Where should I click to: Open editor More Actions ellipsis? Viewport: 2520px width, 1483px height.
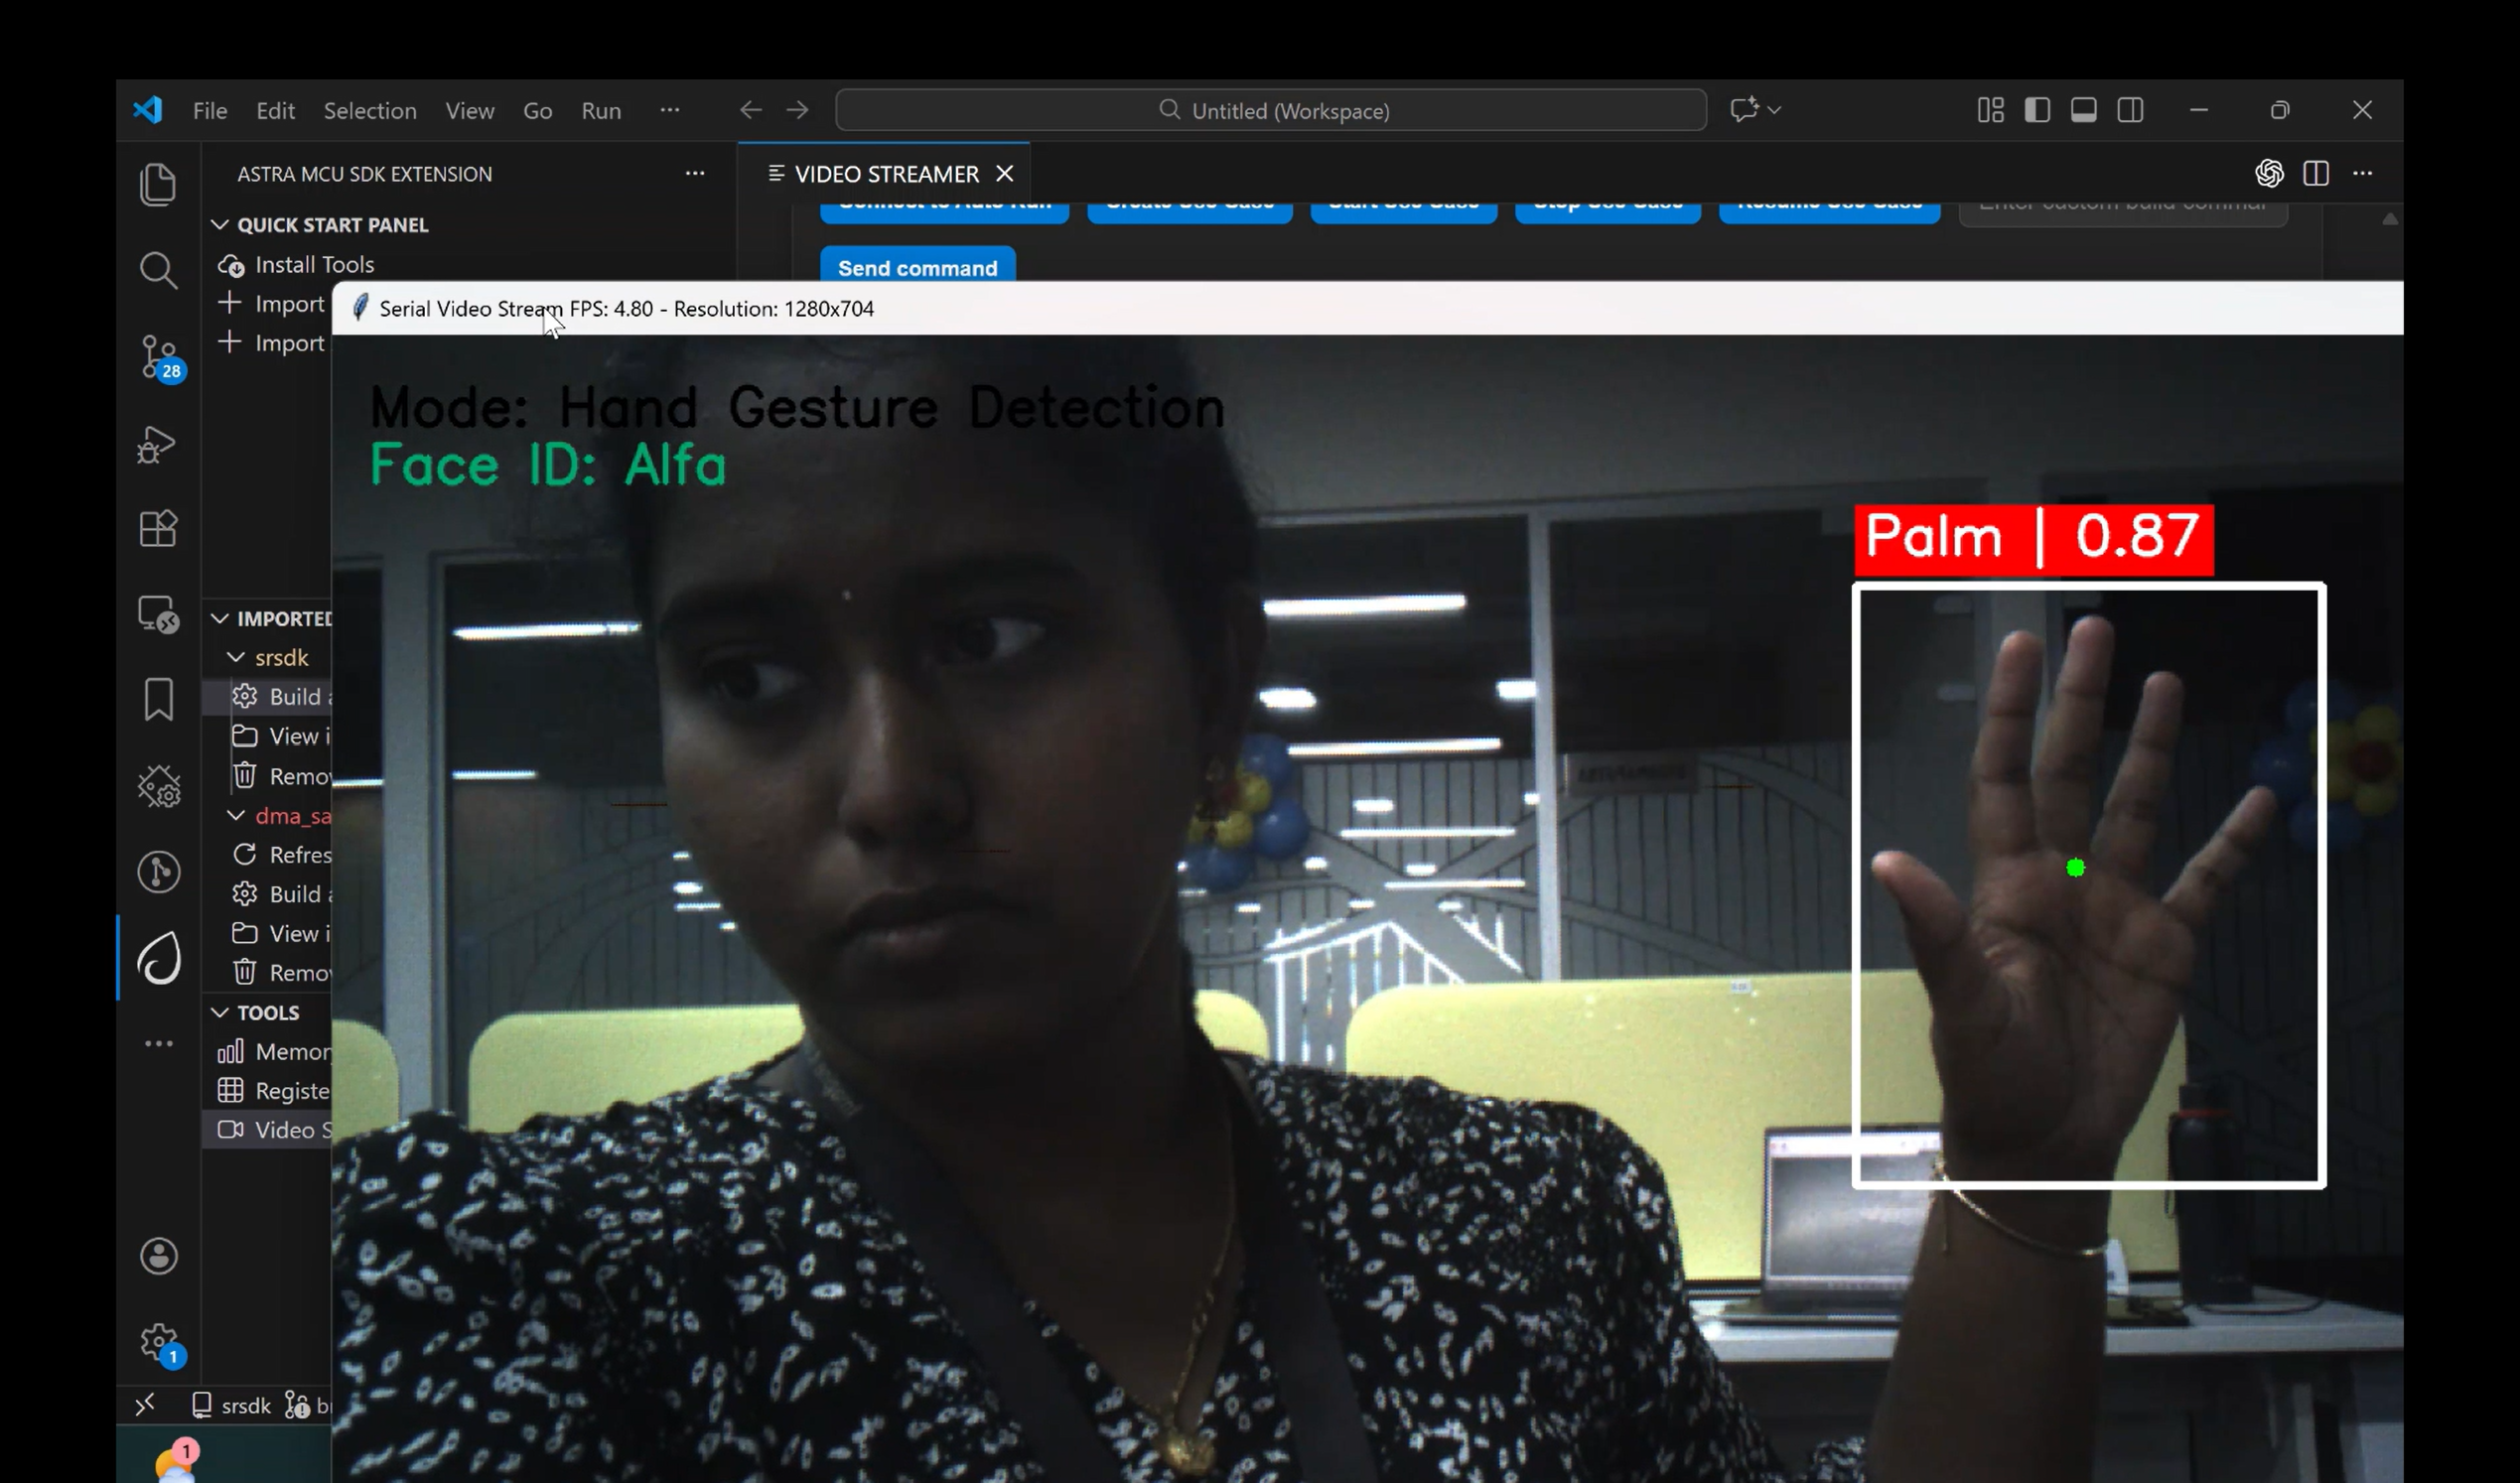(x=2363, y=174)
